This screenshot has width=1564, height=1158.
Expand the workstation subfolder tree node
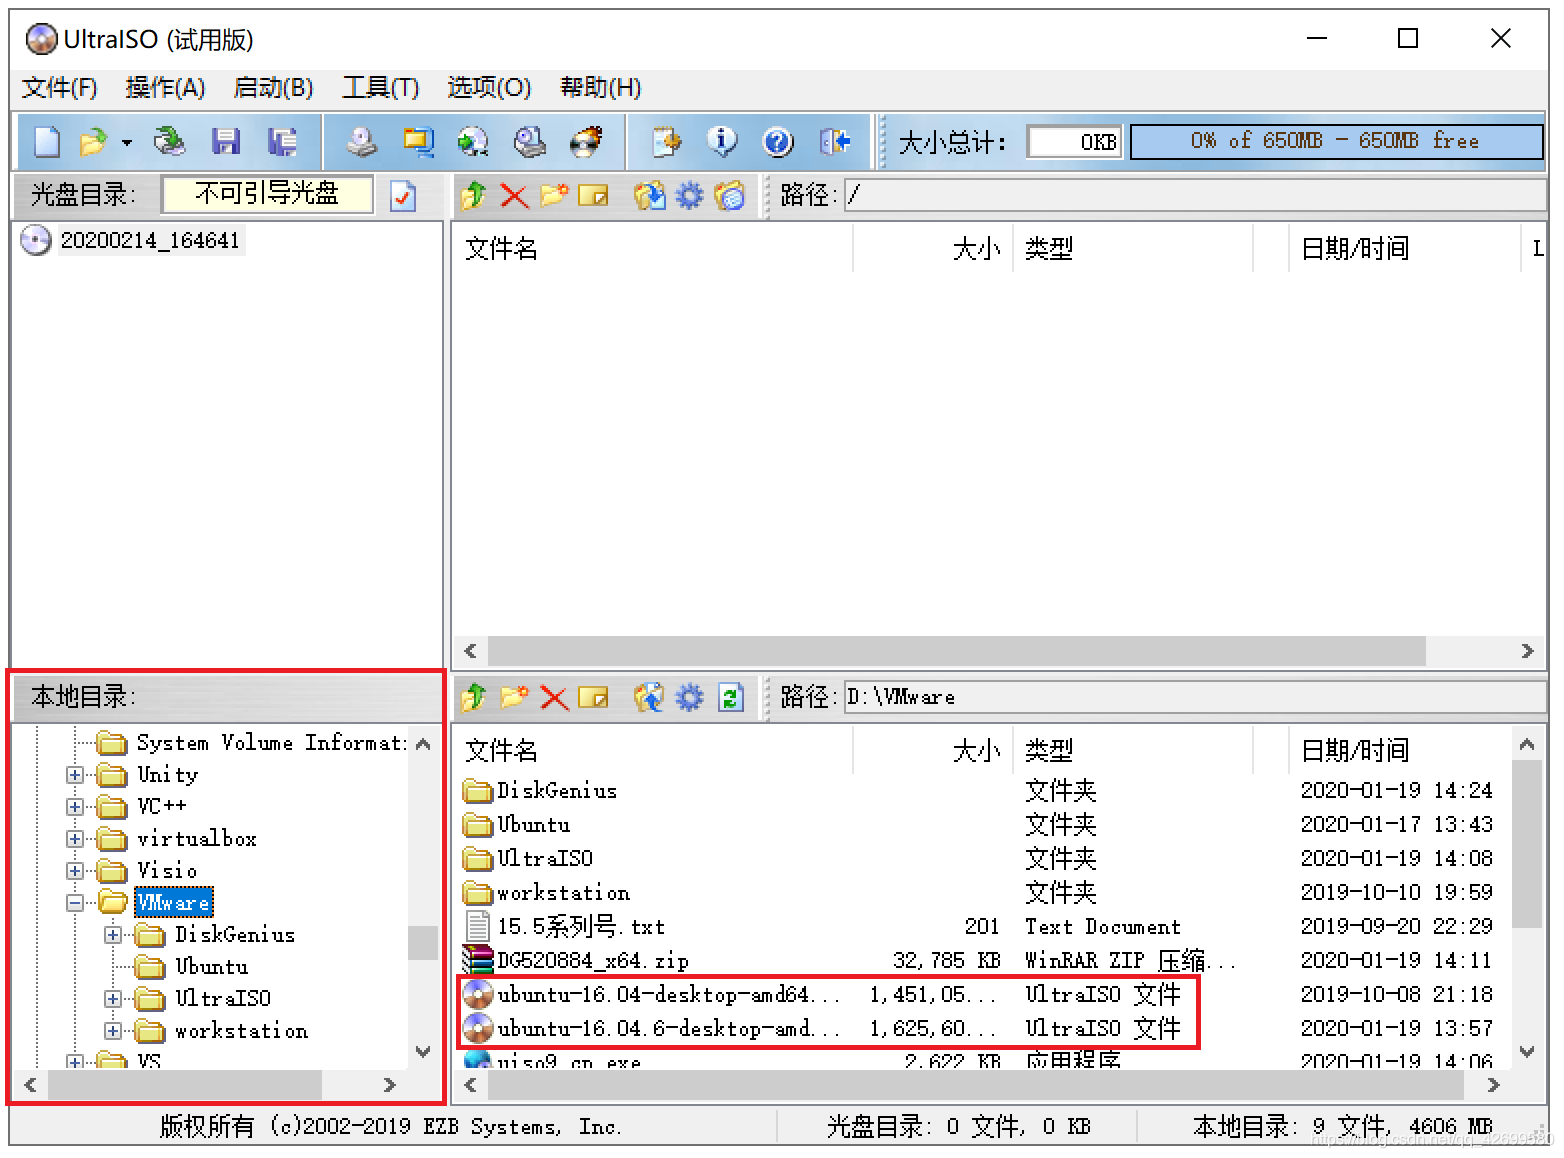click(x=113, y=1031)
